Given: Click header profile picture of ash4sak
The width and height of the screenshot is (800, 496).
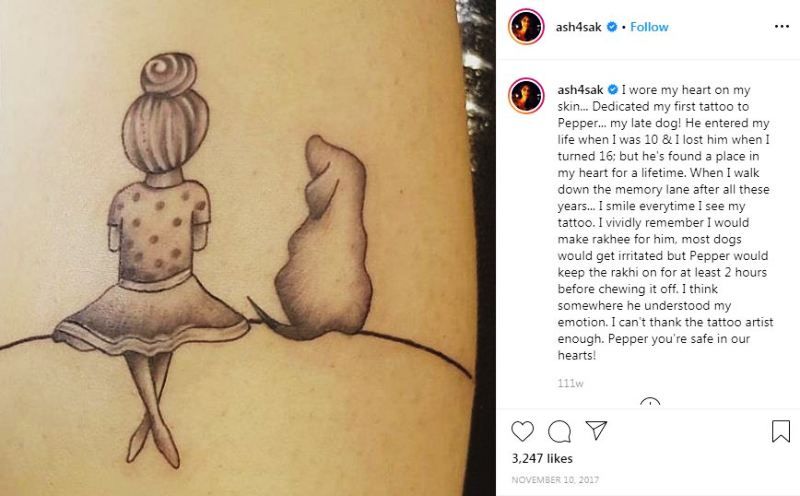Looking at the screenshot, I should pyautogui.click(x=526, y=27).
